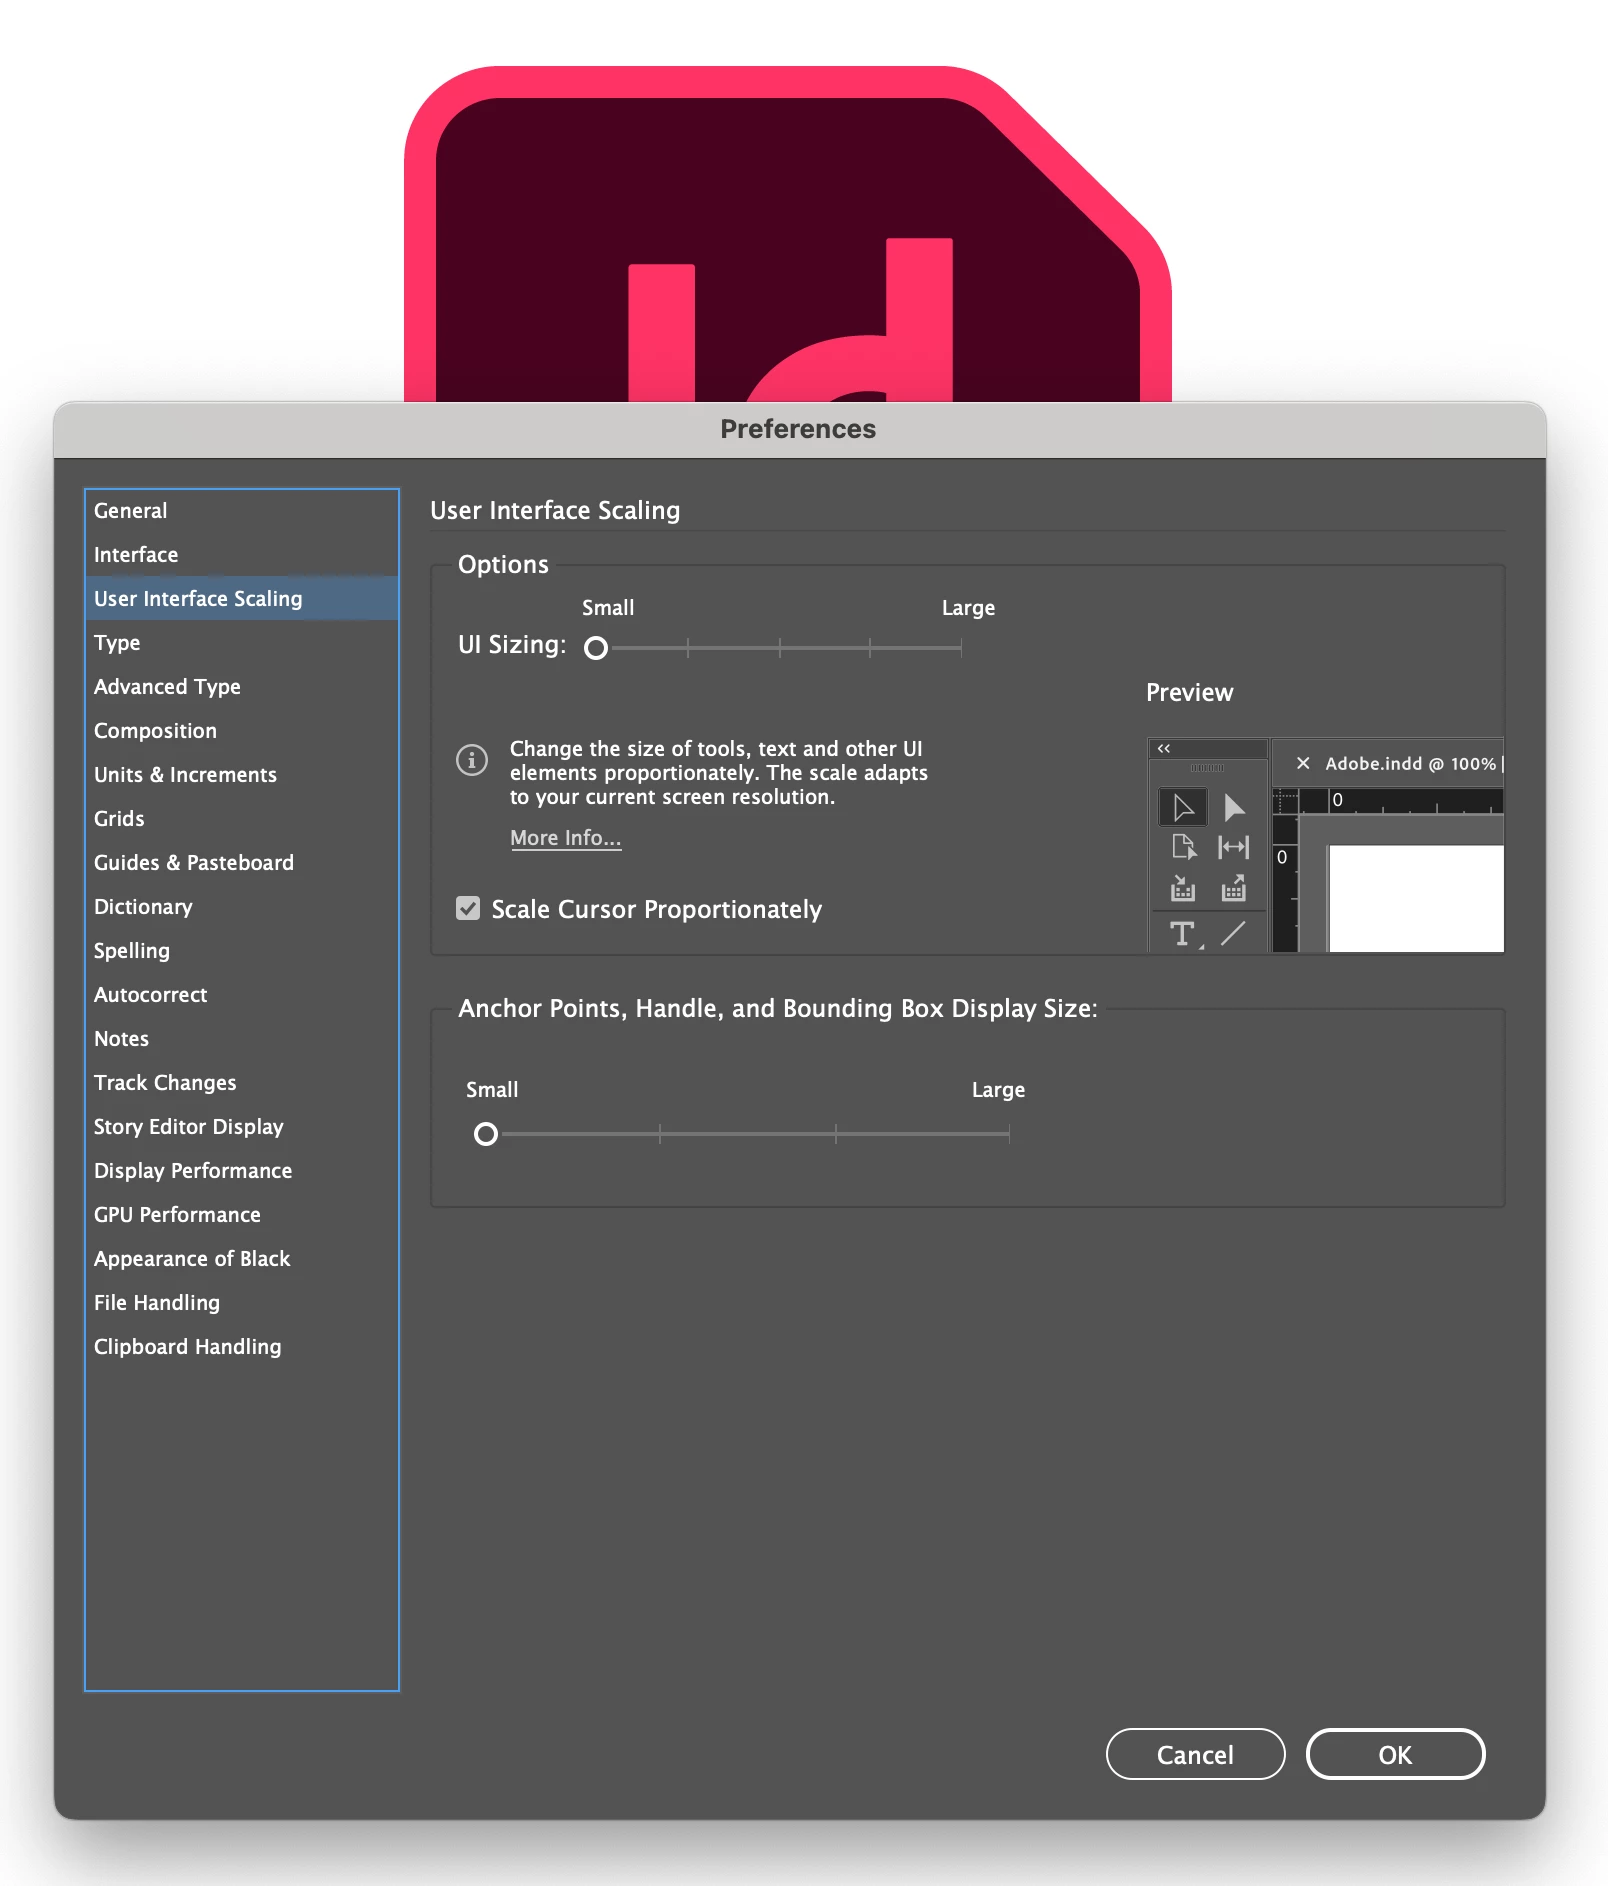1608x1886 pixels.
Task: Close the Adobe.indd preview tab
Action: point(1303,763)
